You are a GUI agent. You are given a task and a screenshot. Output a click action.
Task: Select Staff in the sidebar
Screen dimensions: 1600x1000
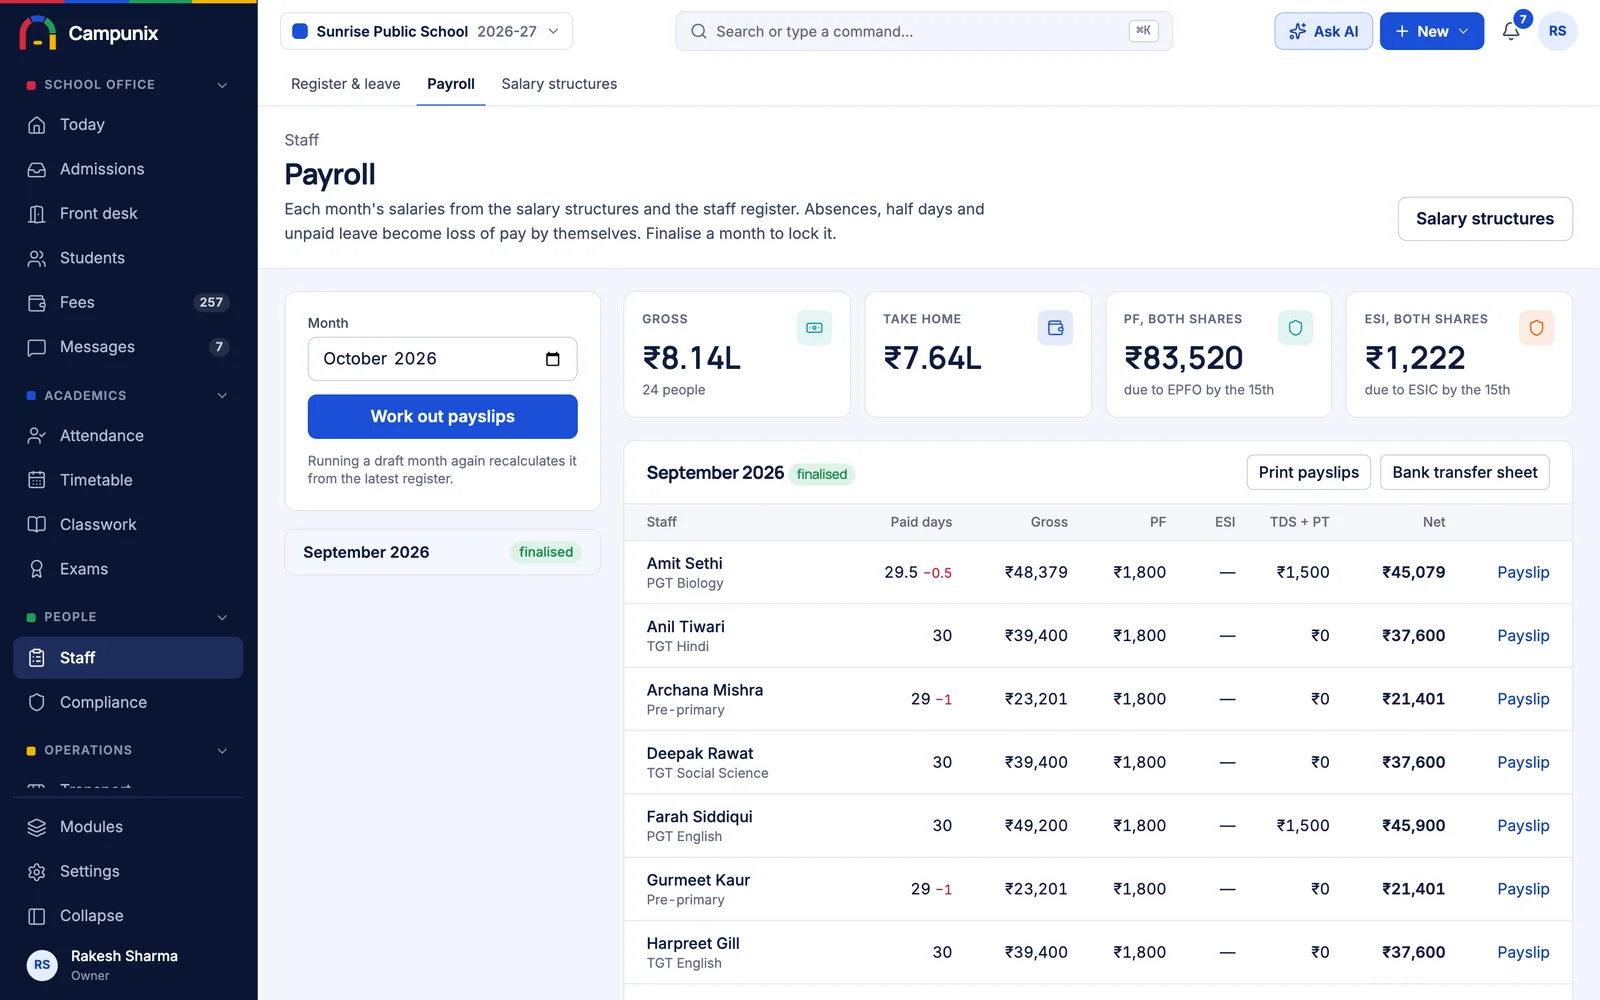point(128,658)
